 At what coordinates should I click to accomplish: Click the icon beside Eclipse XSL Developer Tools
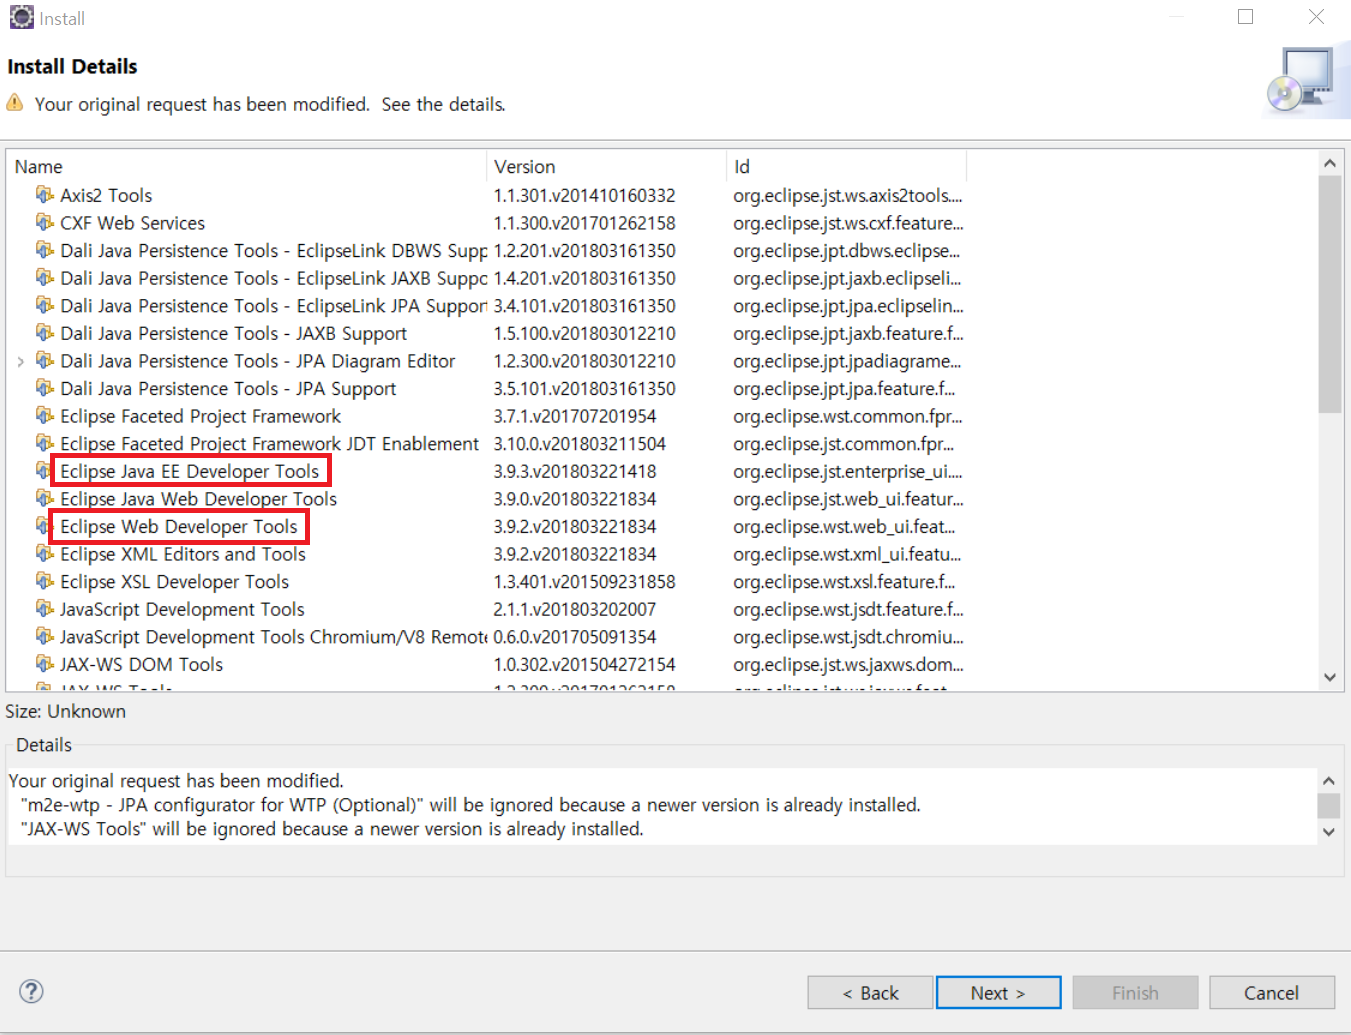coord(45,580)
